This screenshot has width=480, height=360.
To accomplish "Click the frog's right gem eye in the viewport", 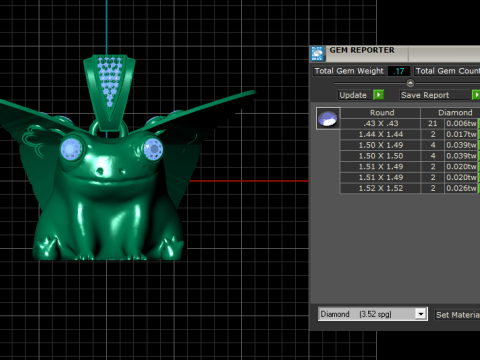I will (153, 149).
